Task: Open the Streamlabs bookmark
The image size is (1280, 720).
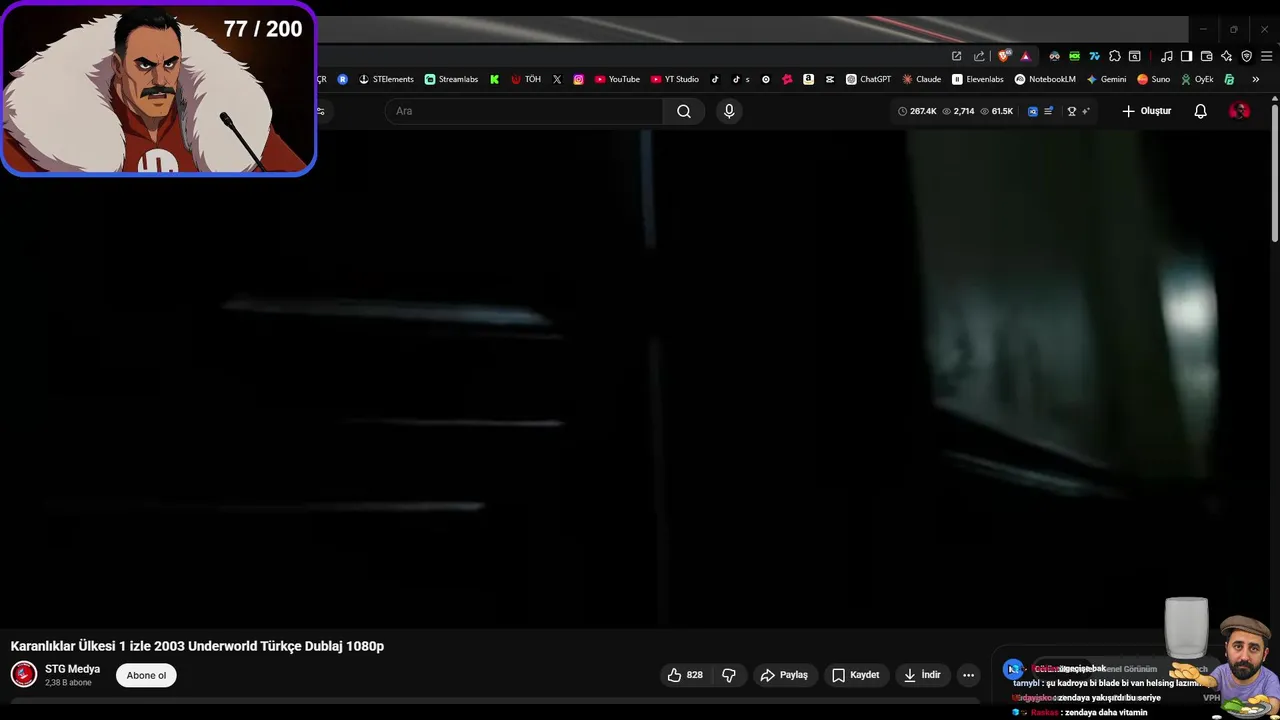Action: coord(451,79)
